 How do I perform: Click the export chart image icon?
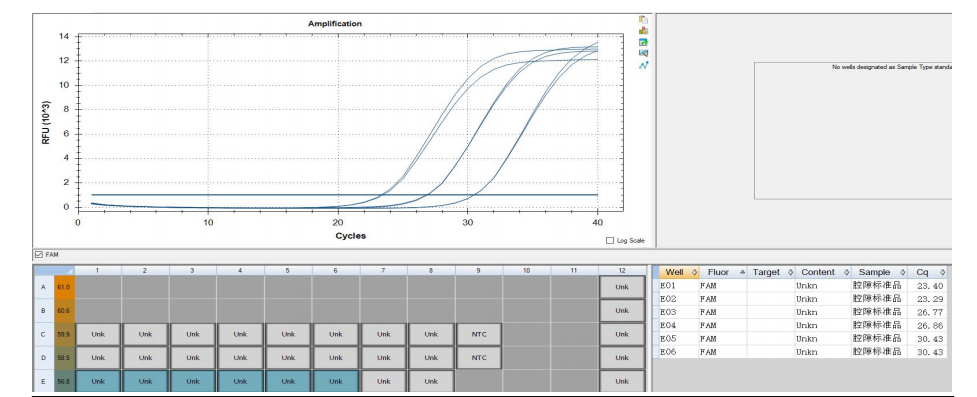coord(644,42)
